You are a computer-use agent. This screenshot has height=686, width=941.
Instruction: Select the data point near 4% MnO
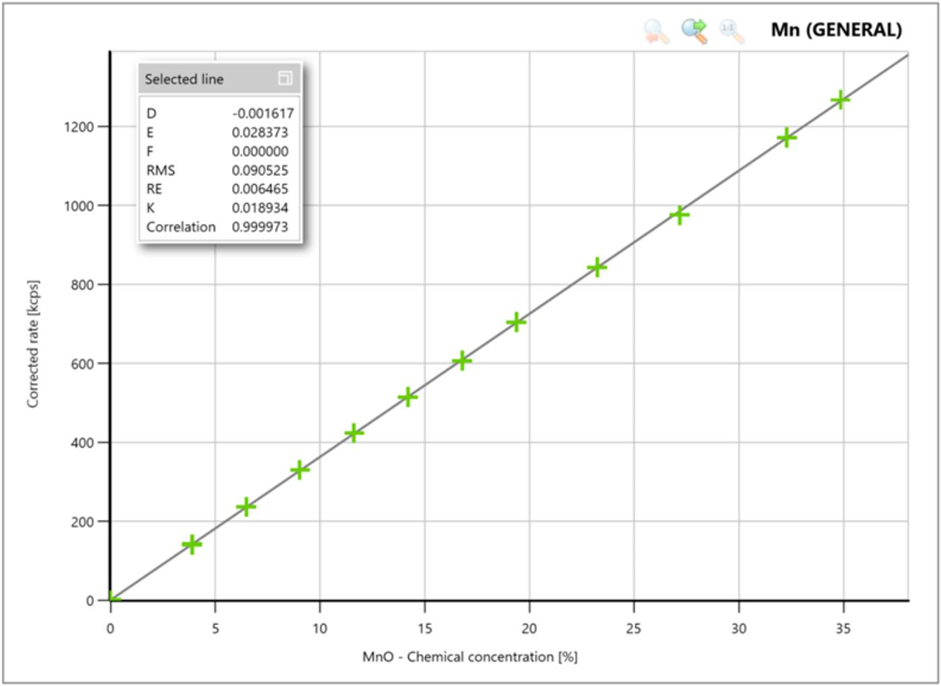191,544
